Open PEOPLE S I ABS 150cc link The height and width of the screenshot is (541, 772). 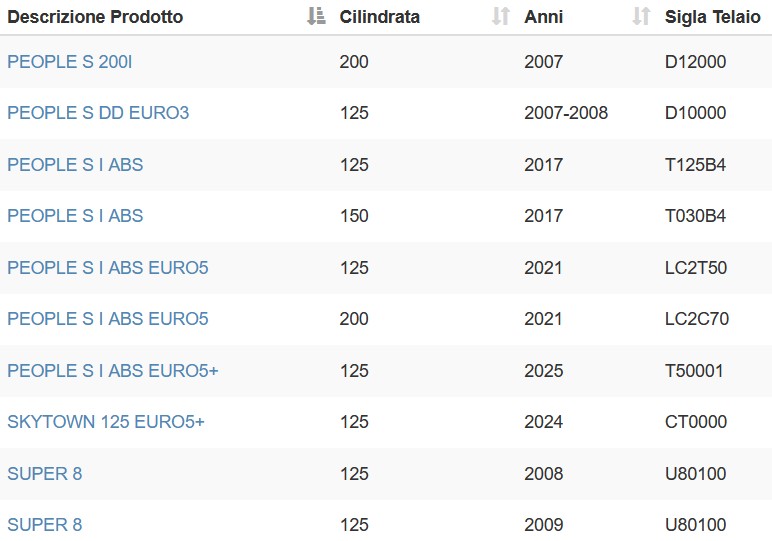(x=75, y=216)
